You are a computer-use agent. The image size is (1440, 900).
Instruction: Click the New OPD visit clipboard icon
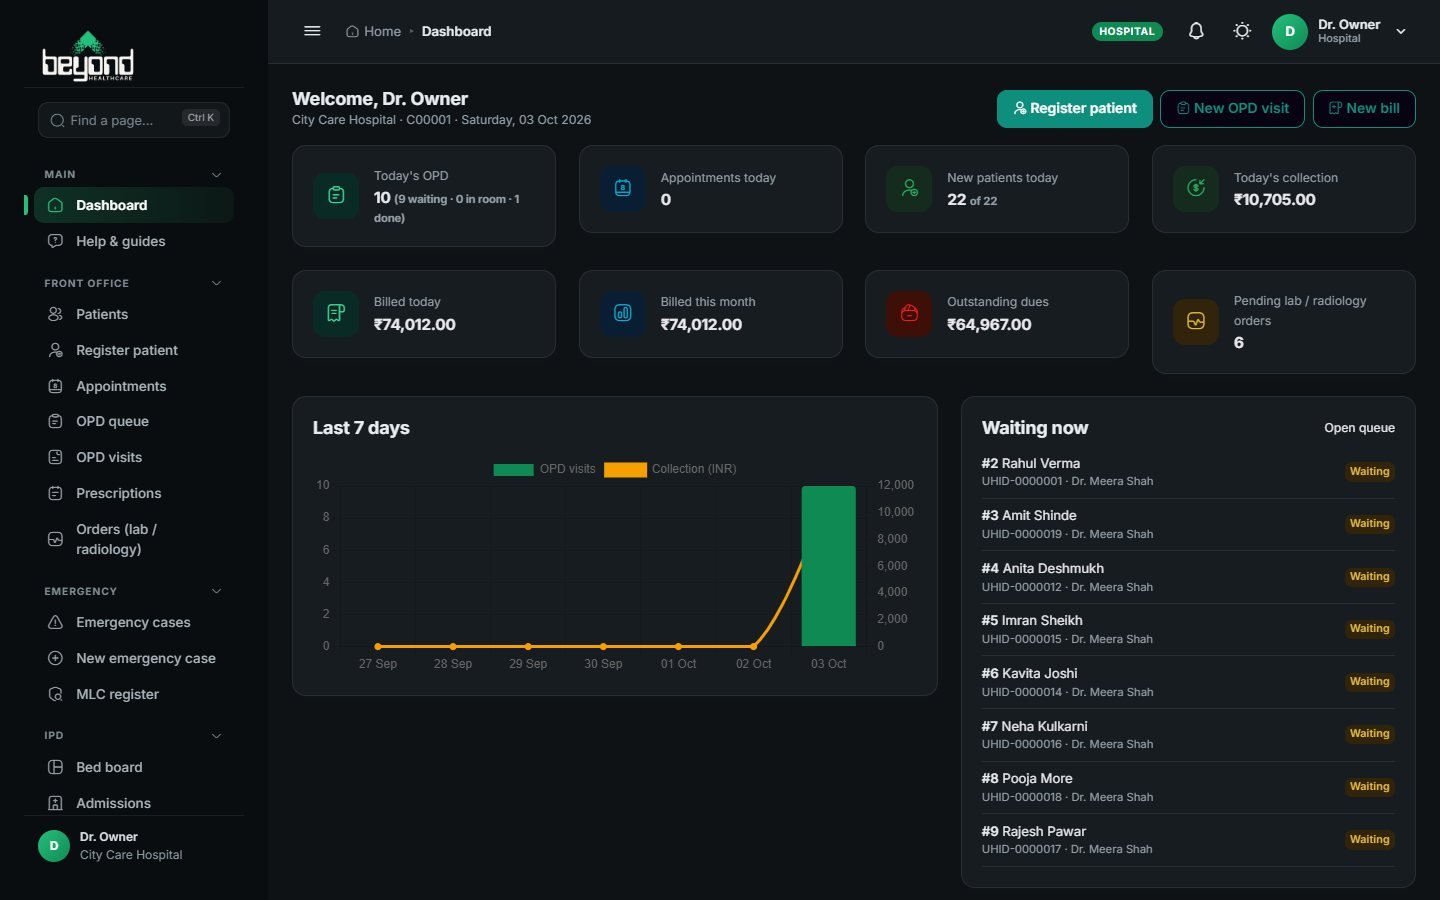click(x=1183, y=108)
